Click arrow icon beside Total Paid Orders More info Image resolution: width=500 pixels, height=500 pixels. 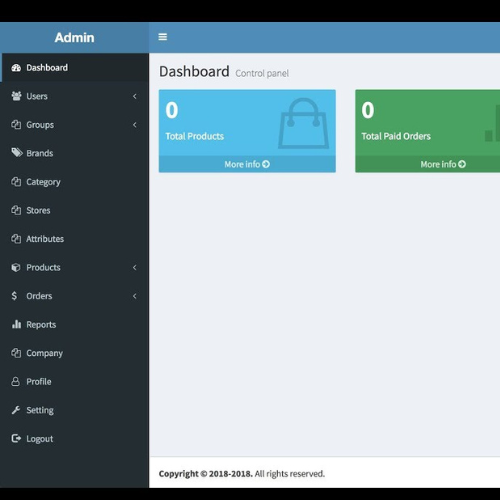pyautogui.click(x=462, y=164)
